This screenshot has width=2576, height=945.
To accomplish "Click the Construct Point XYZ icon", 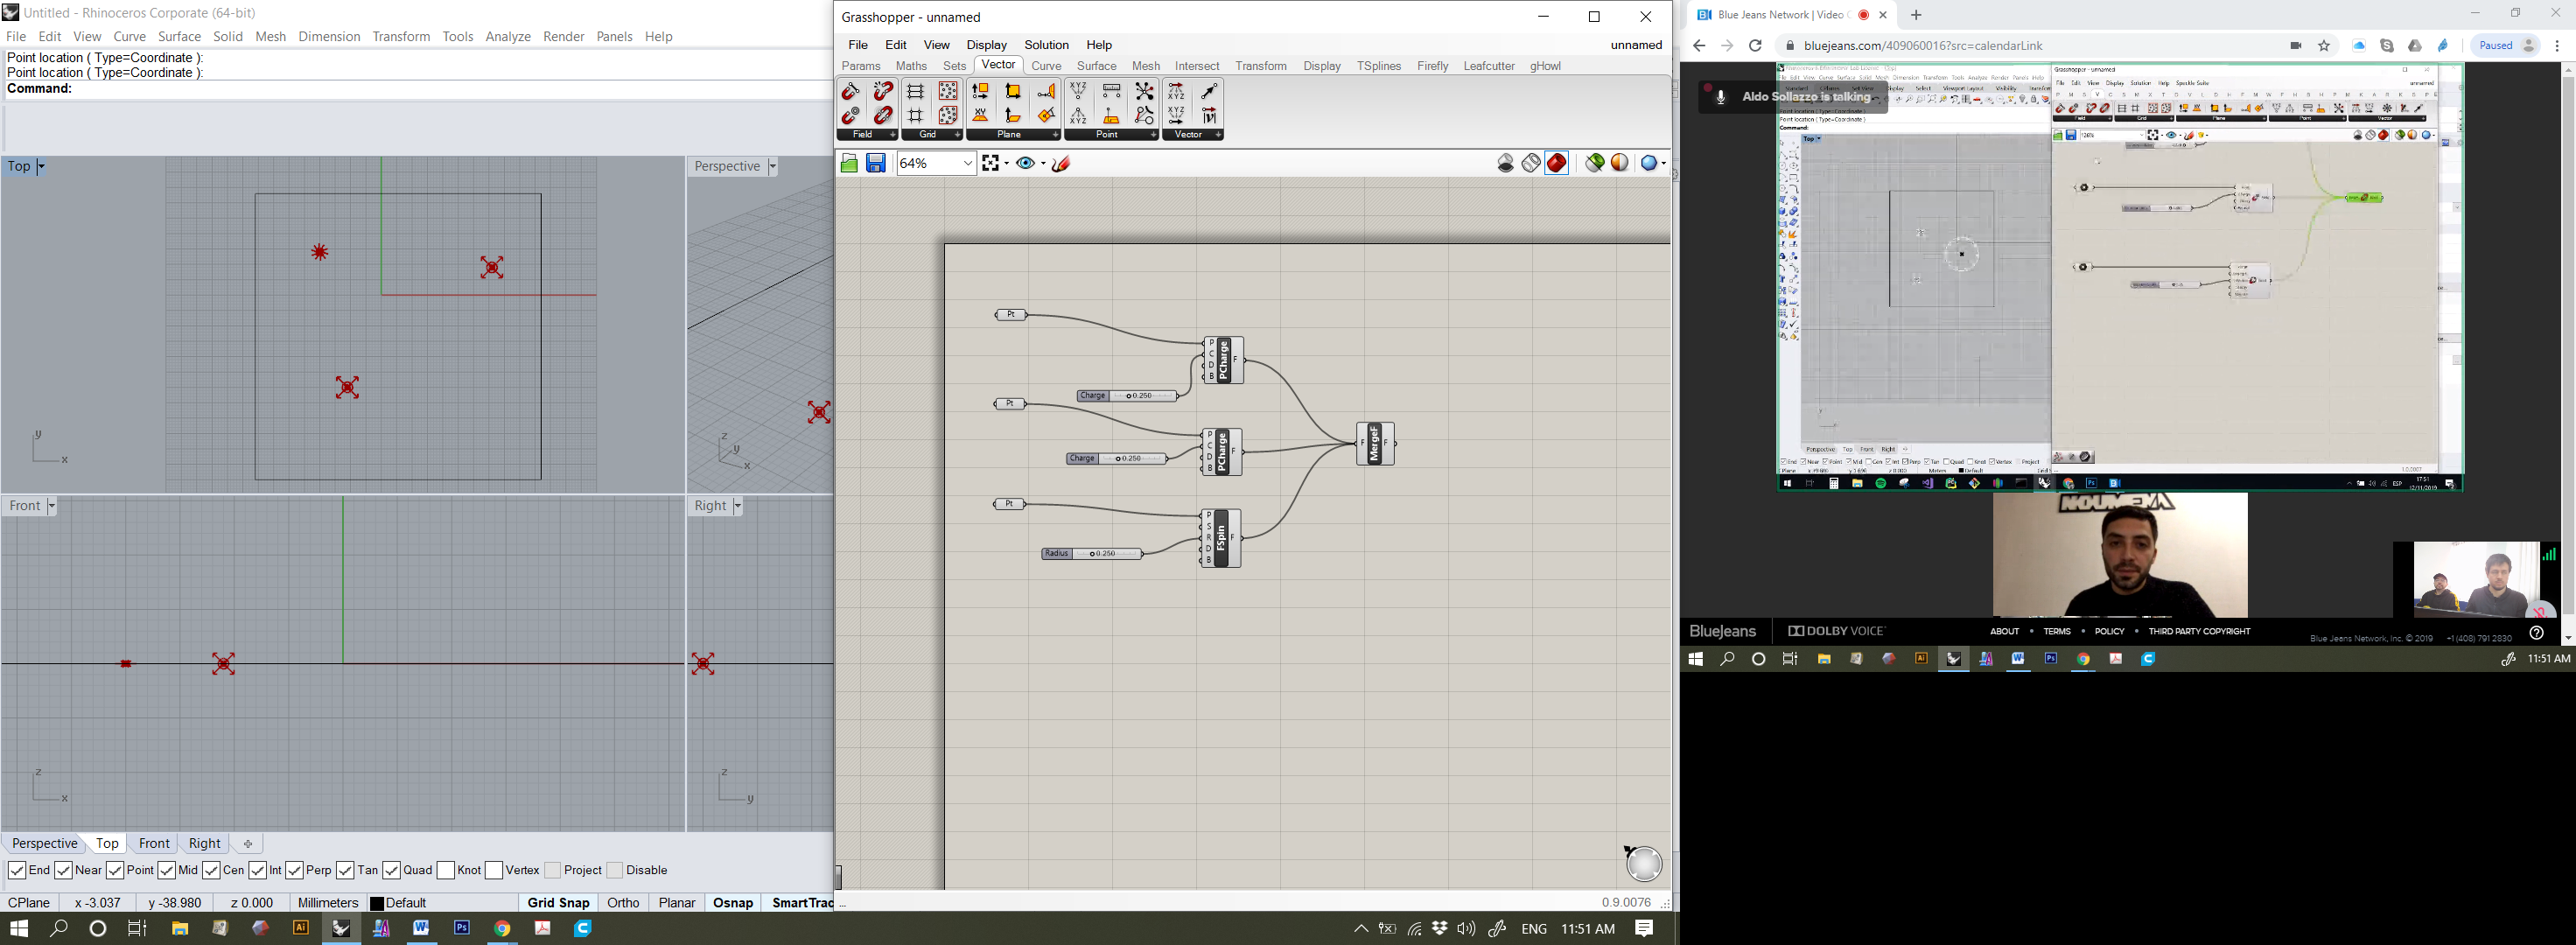I will click(1078, 92).
